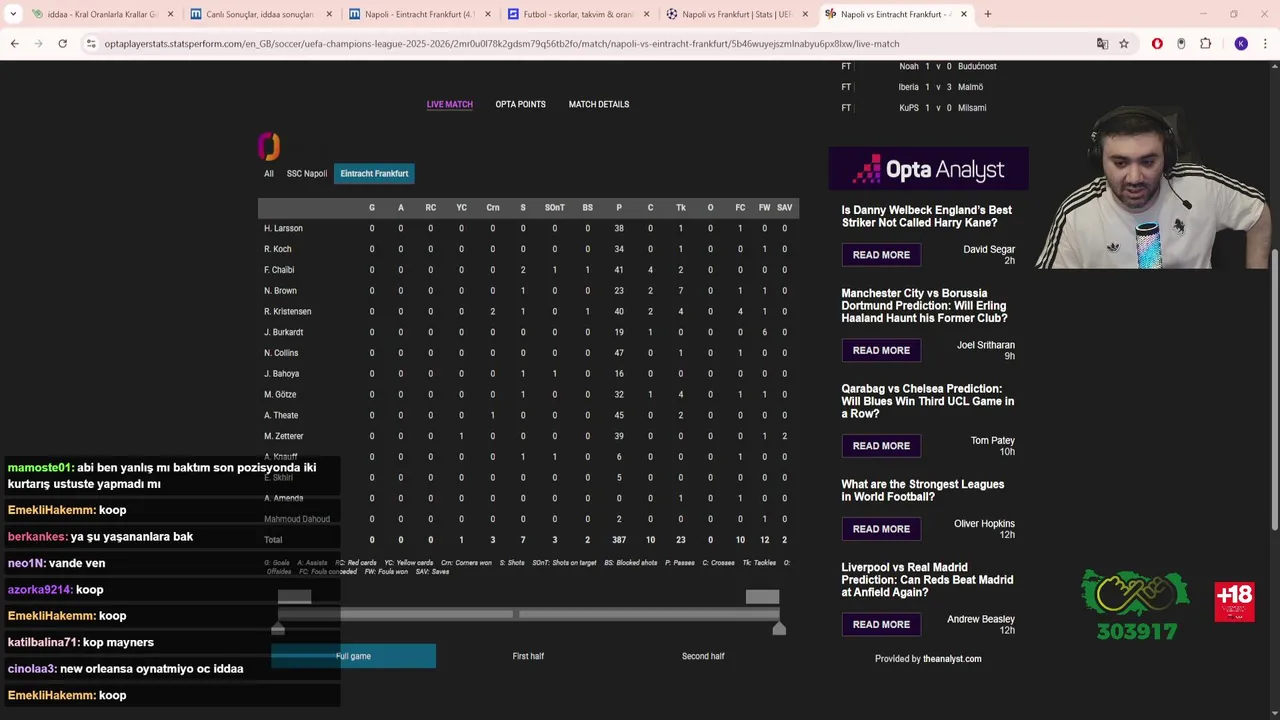
Task: Close the Canlı Sonuçlar tab
Action: pyautogui.click(x=329, y=14)
